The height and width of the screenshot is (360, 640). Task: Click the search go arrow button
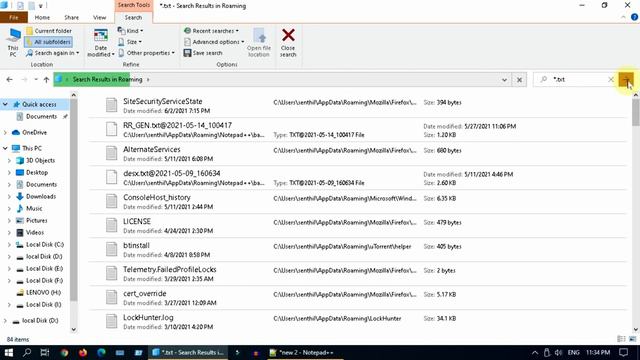coord(626,80)
